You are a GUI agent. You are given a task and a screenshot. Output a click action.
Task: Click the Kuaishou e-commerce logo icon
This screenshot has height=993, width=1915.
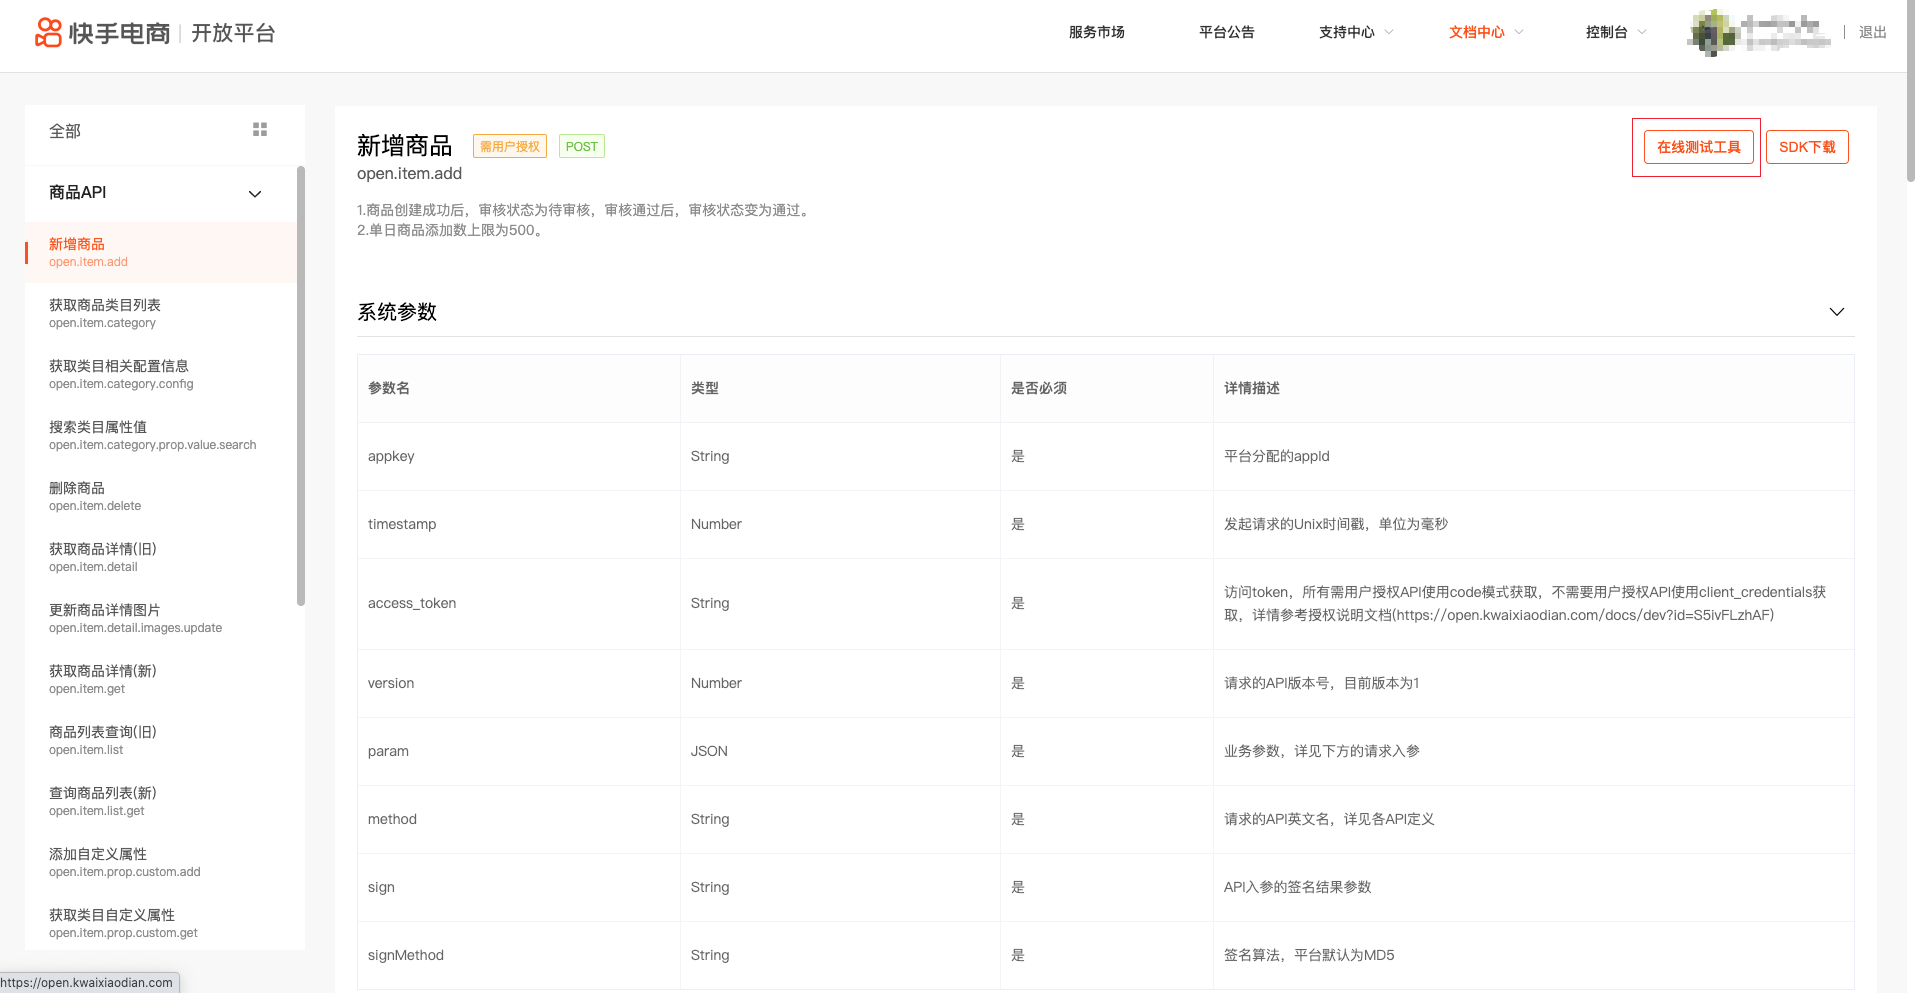coord(48,32)
